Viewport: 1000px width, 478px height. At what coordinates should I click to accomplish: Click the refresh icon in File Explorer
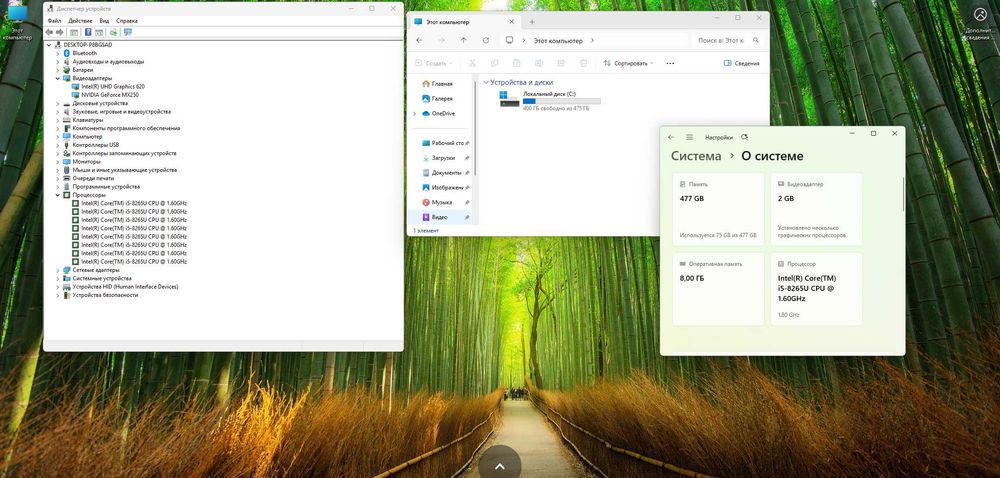pyautogui.click(x=486, y=40)
